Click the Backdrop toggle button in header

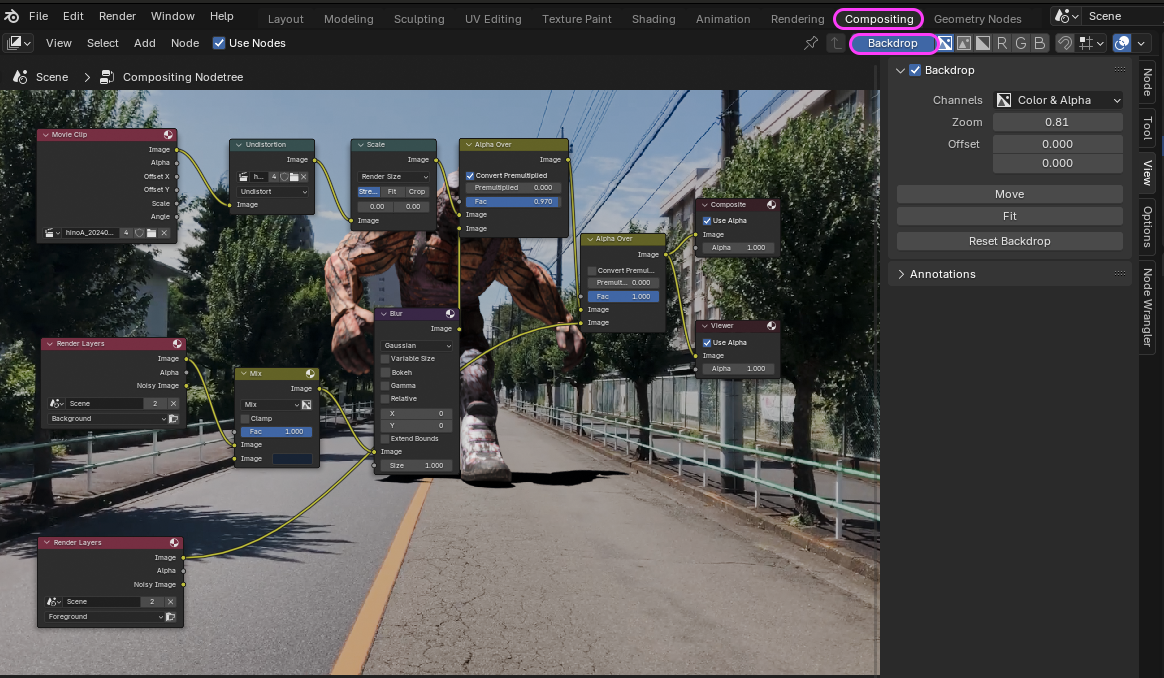click(x=892, y=43)
